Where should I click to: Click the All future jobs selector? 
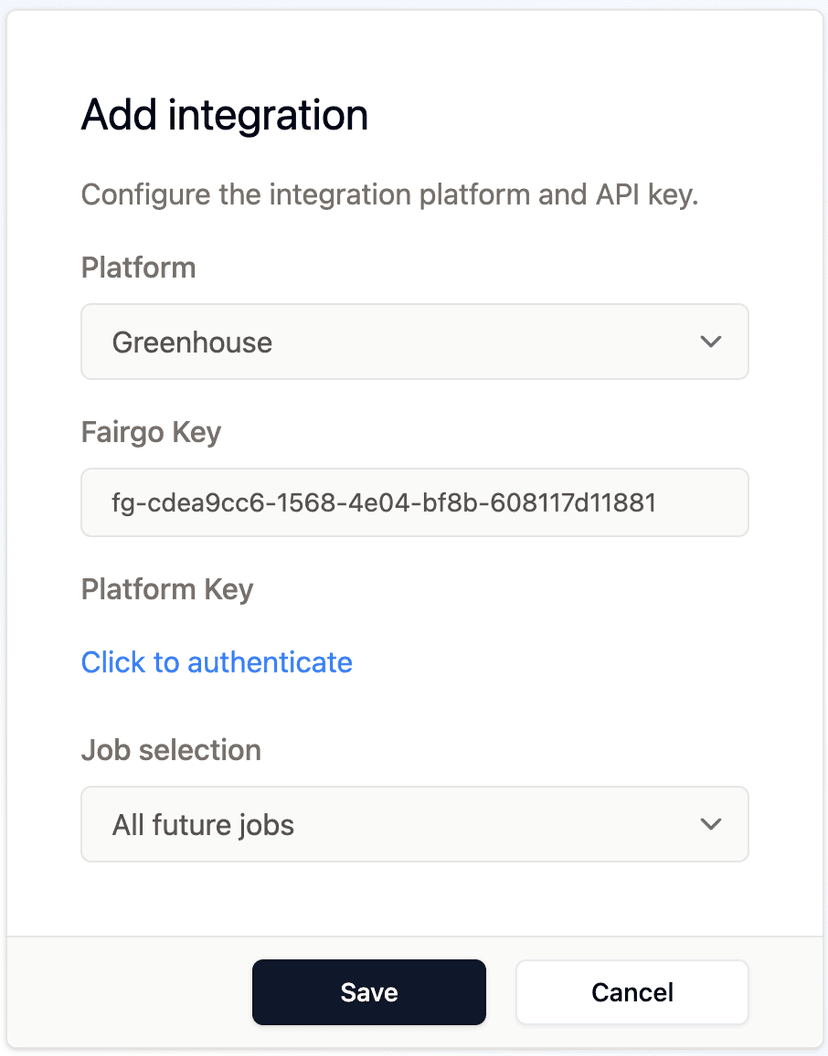tap(414, 824)
